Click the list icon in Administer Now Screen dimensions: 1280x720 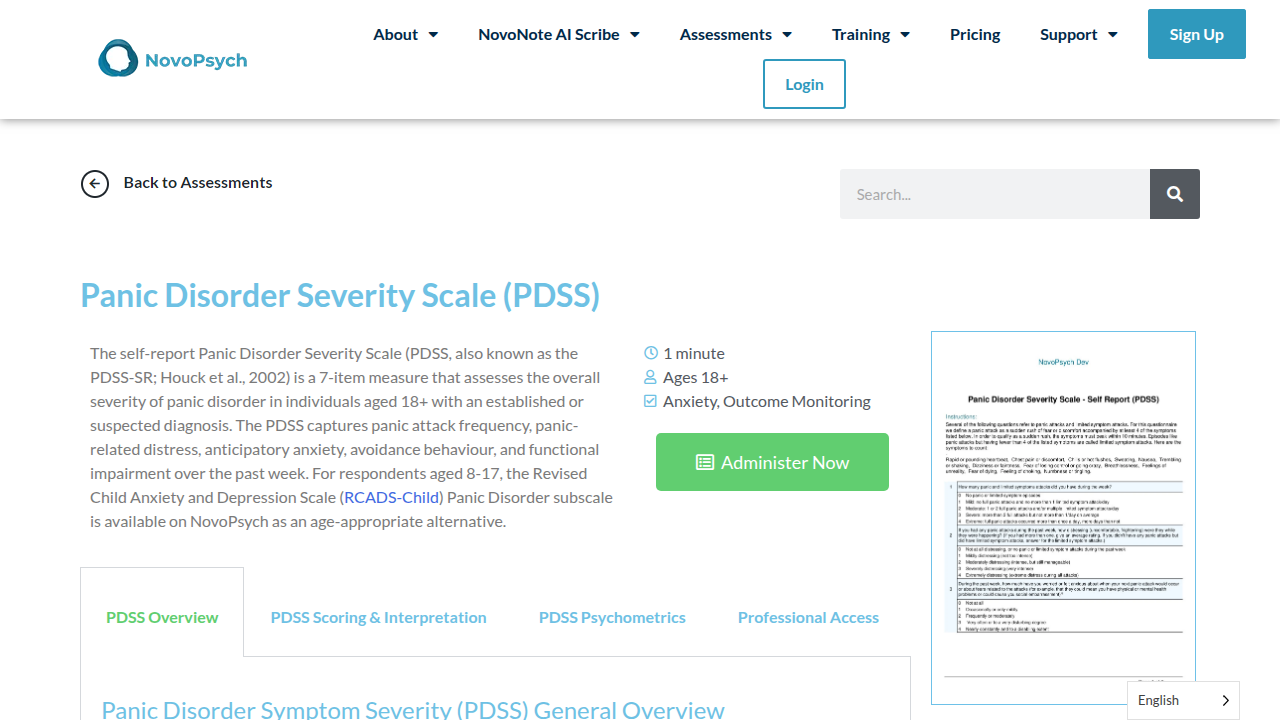point(705,462)
